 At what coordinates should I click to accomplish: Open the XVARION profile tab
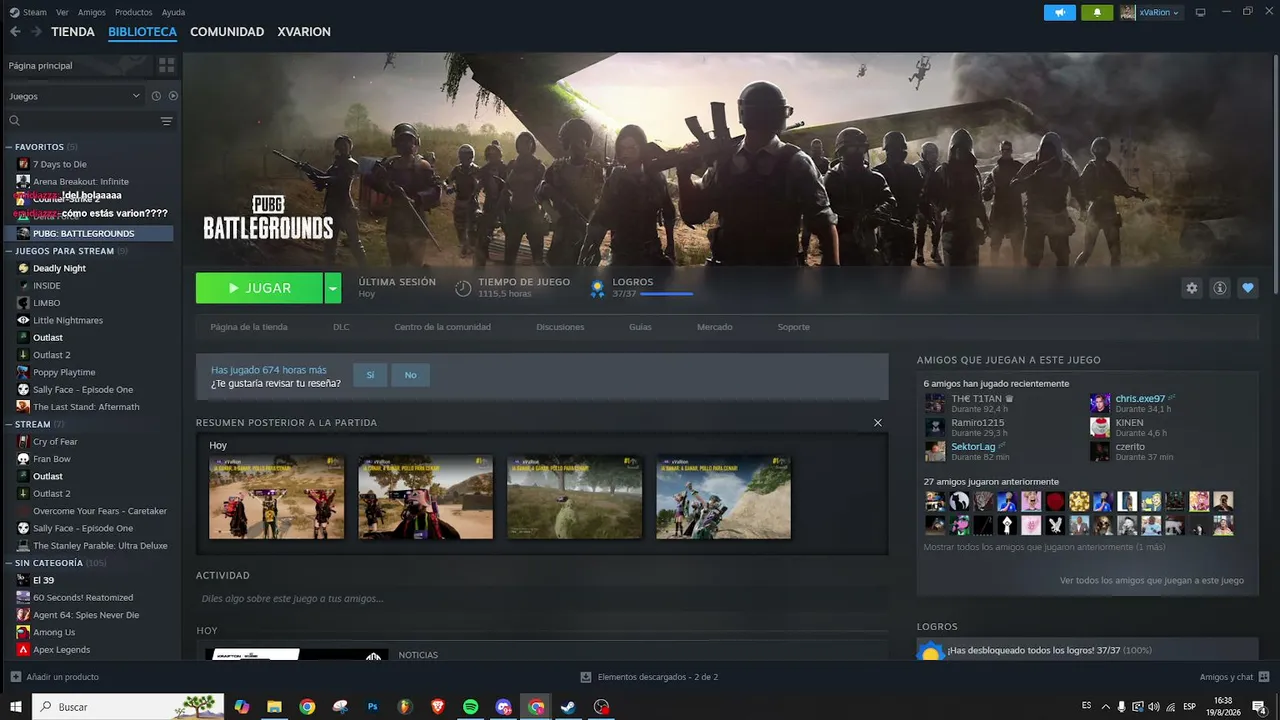pyautogui.click(x=304, y=32)
